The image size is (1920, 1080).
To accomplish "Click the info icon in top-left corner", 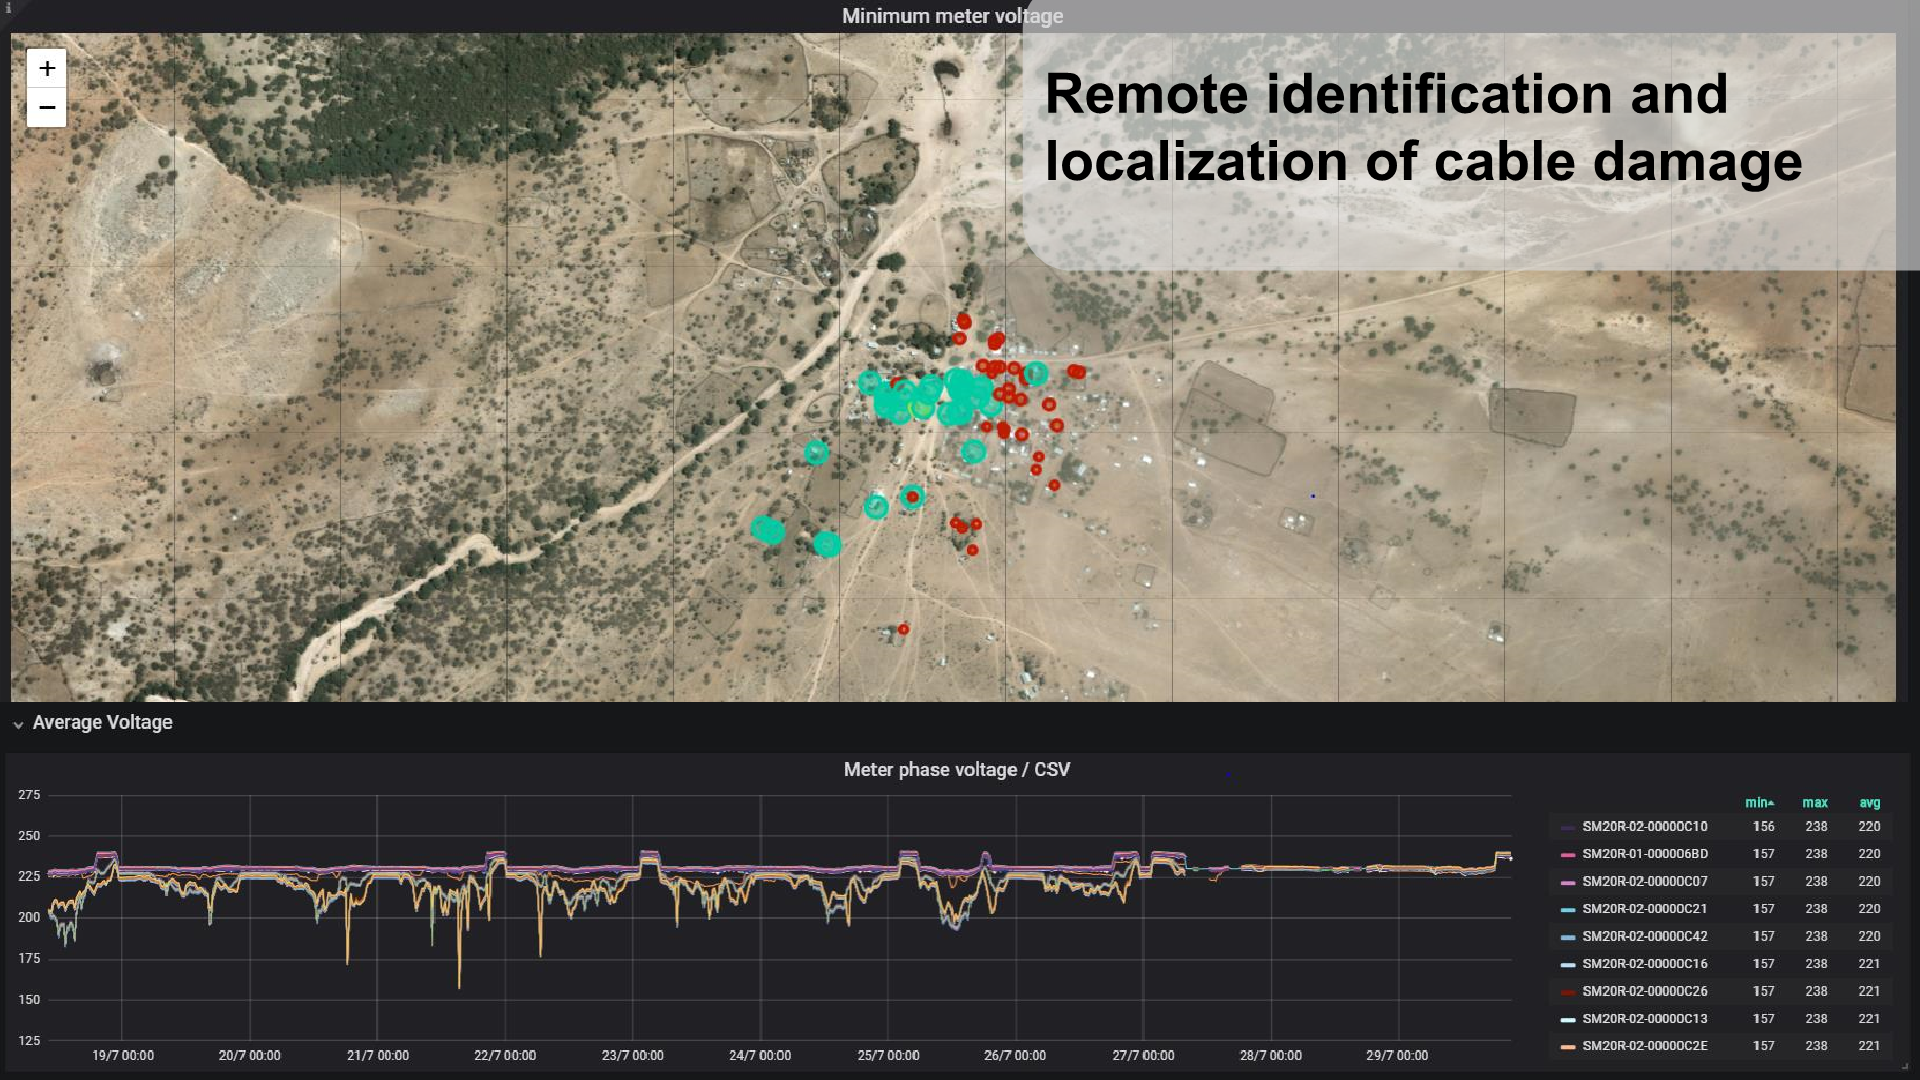I will 7,7.
